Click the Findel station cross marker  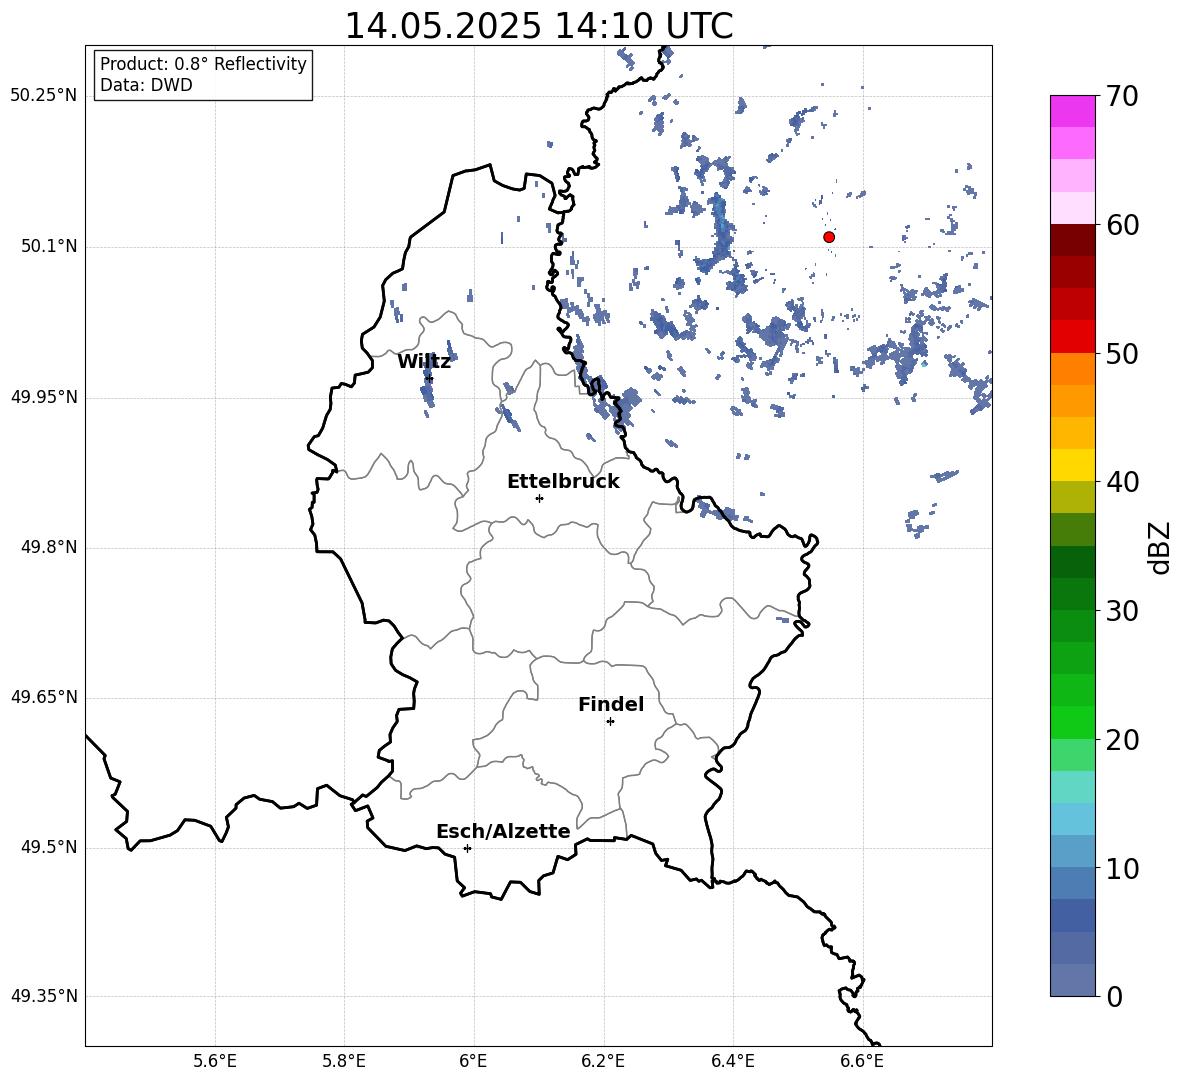(x=610, y=722)
